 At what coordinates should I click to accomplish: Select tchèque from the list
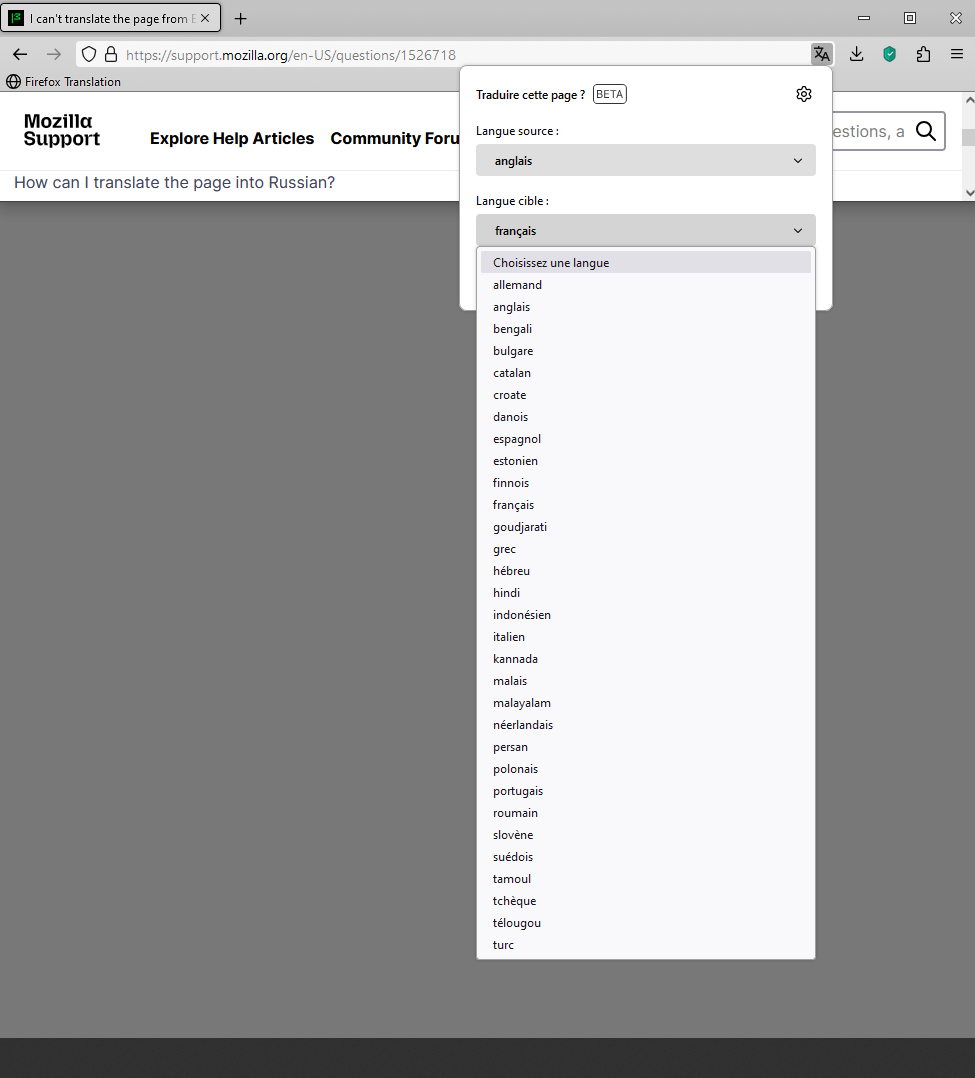[x=646, y=901]
